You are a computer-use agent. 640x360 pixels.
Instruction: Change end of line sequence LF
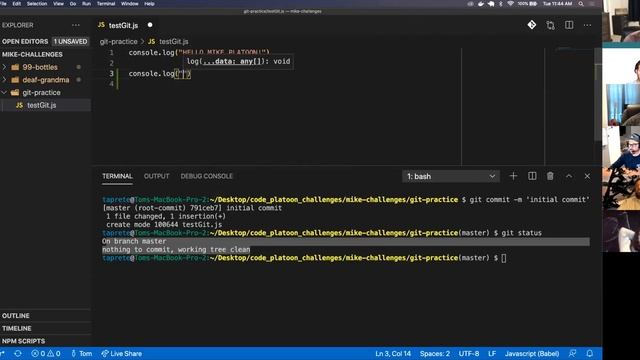tap(492, 353)
